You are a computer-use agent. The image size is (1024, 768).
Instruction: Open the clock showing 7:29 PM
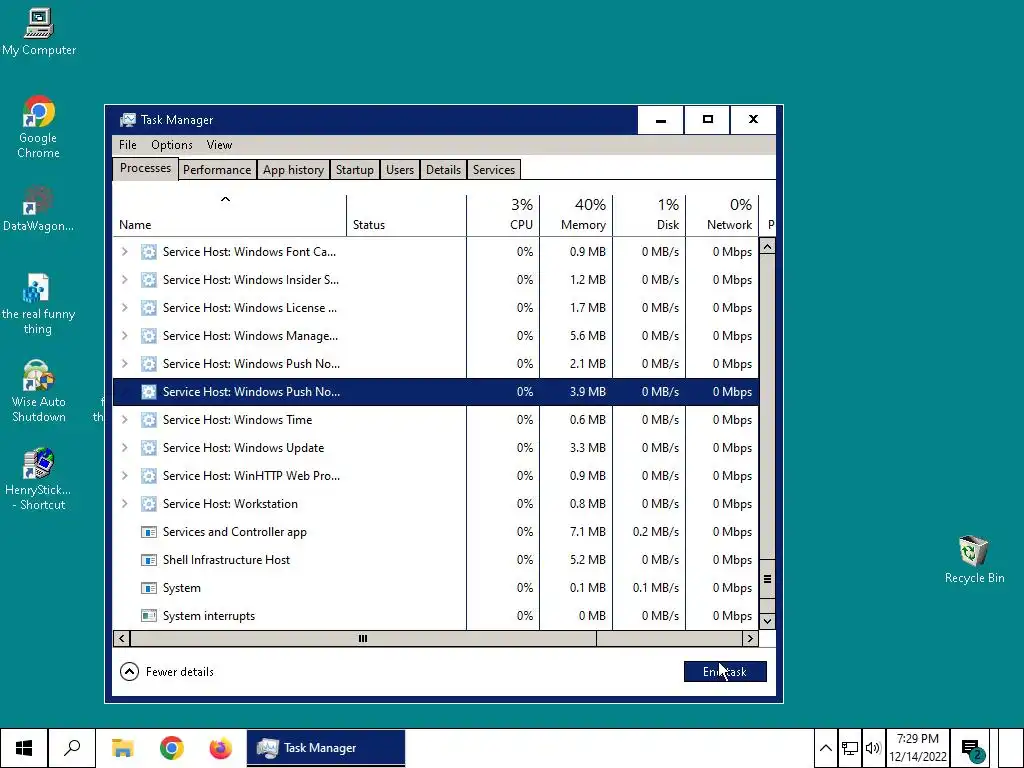tap(918, 748)
